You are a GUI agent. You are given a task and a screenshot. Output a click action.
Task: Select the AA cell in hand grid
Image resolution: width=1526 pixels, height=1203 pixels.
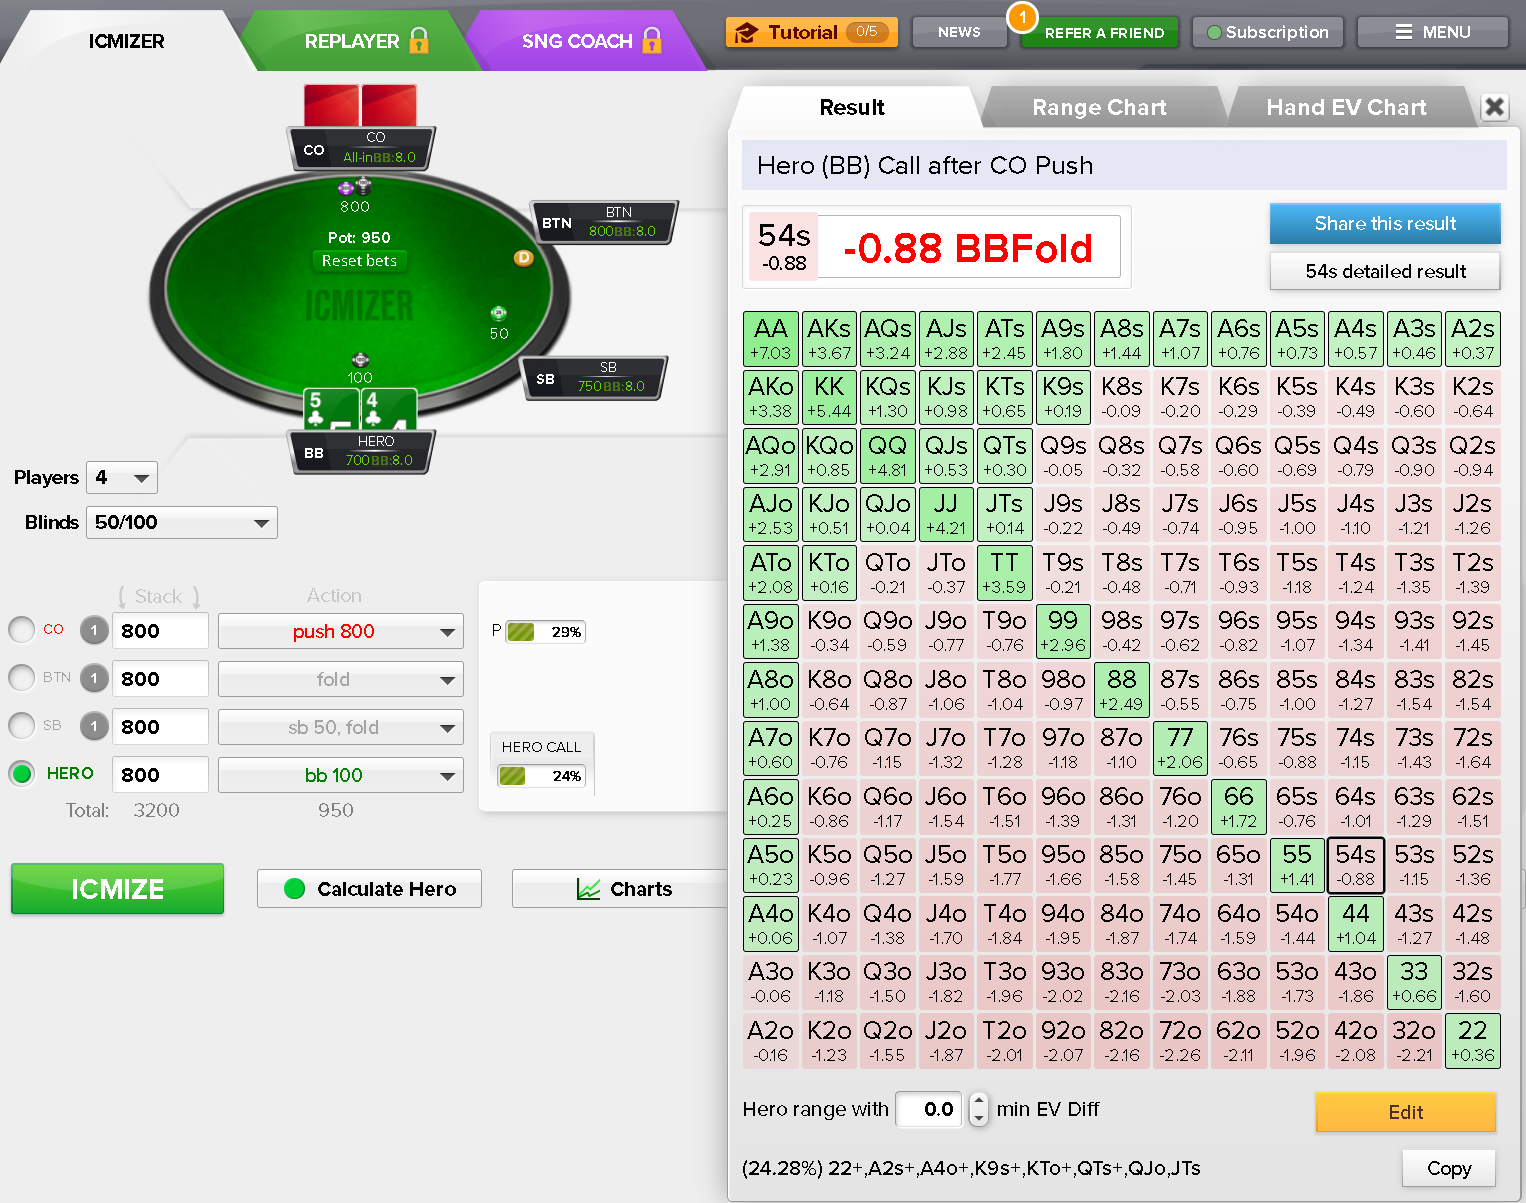pyautogui.click(x=771, y=339)
